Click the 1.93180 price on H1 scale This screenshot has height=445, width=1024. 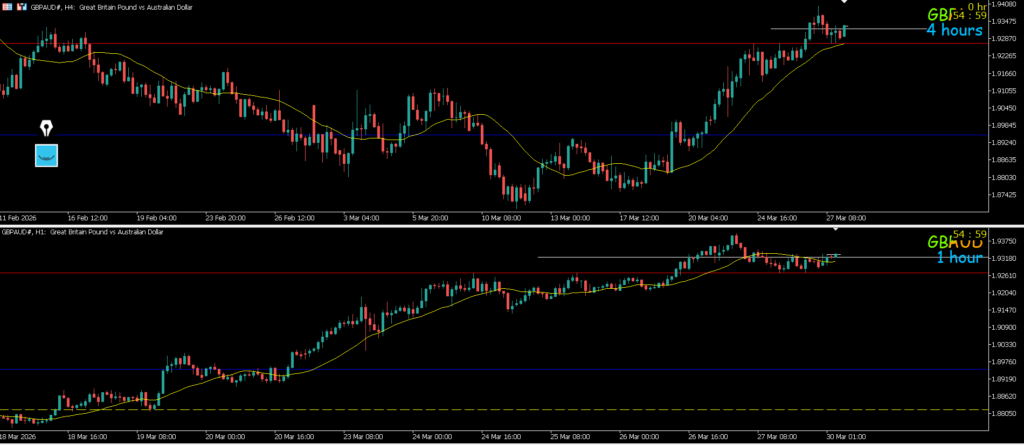(x=1001, y=258)
